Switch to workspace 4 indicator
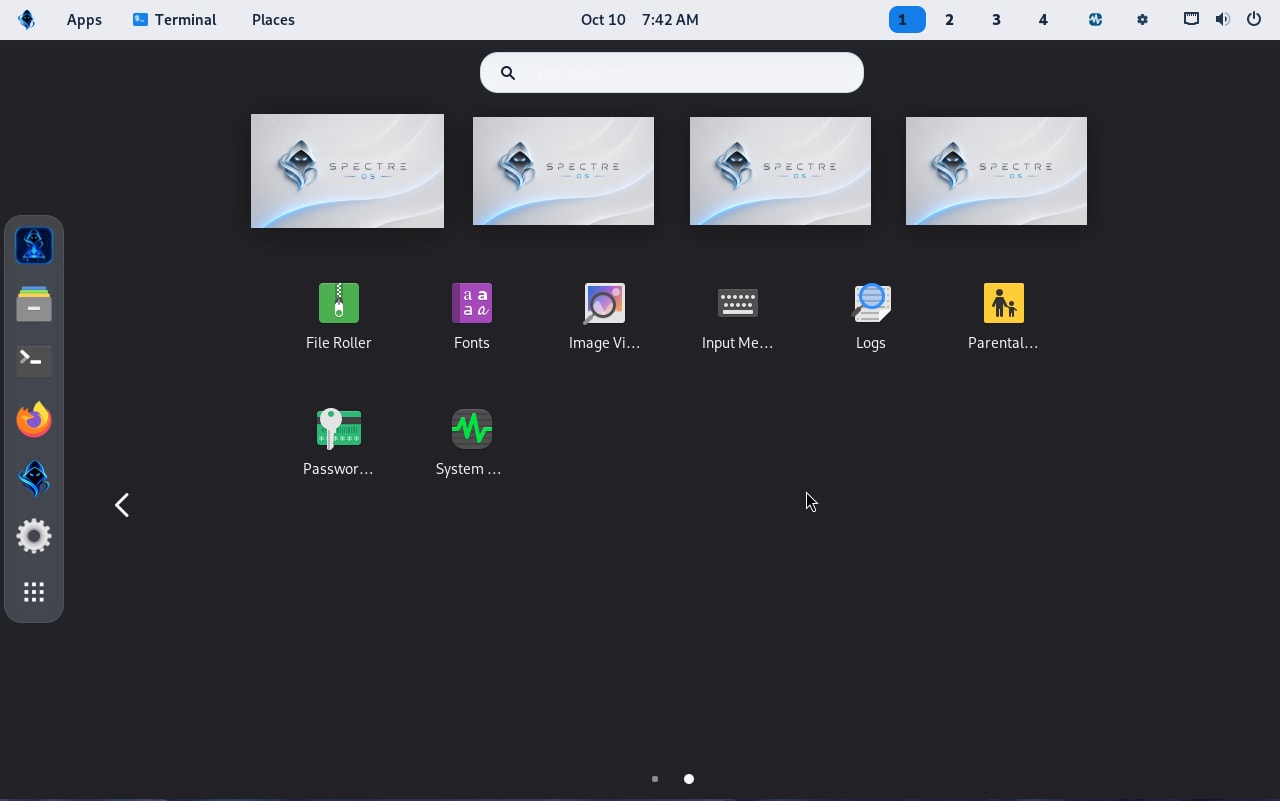Screen dimensions: 1280x801 click(1043, 19)
